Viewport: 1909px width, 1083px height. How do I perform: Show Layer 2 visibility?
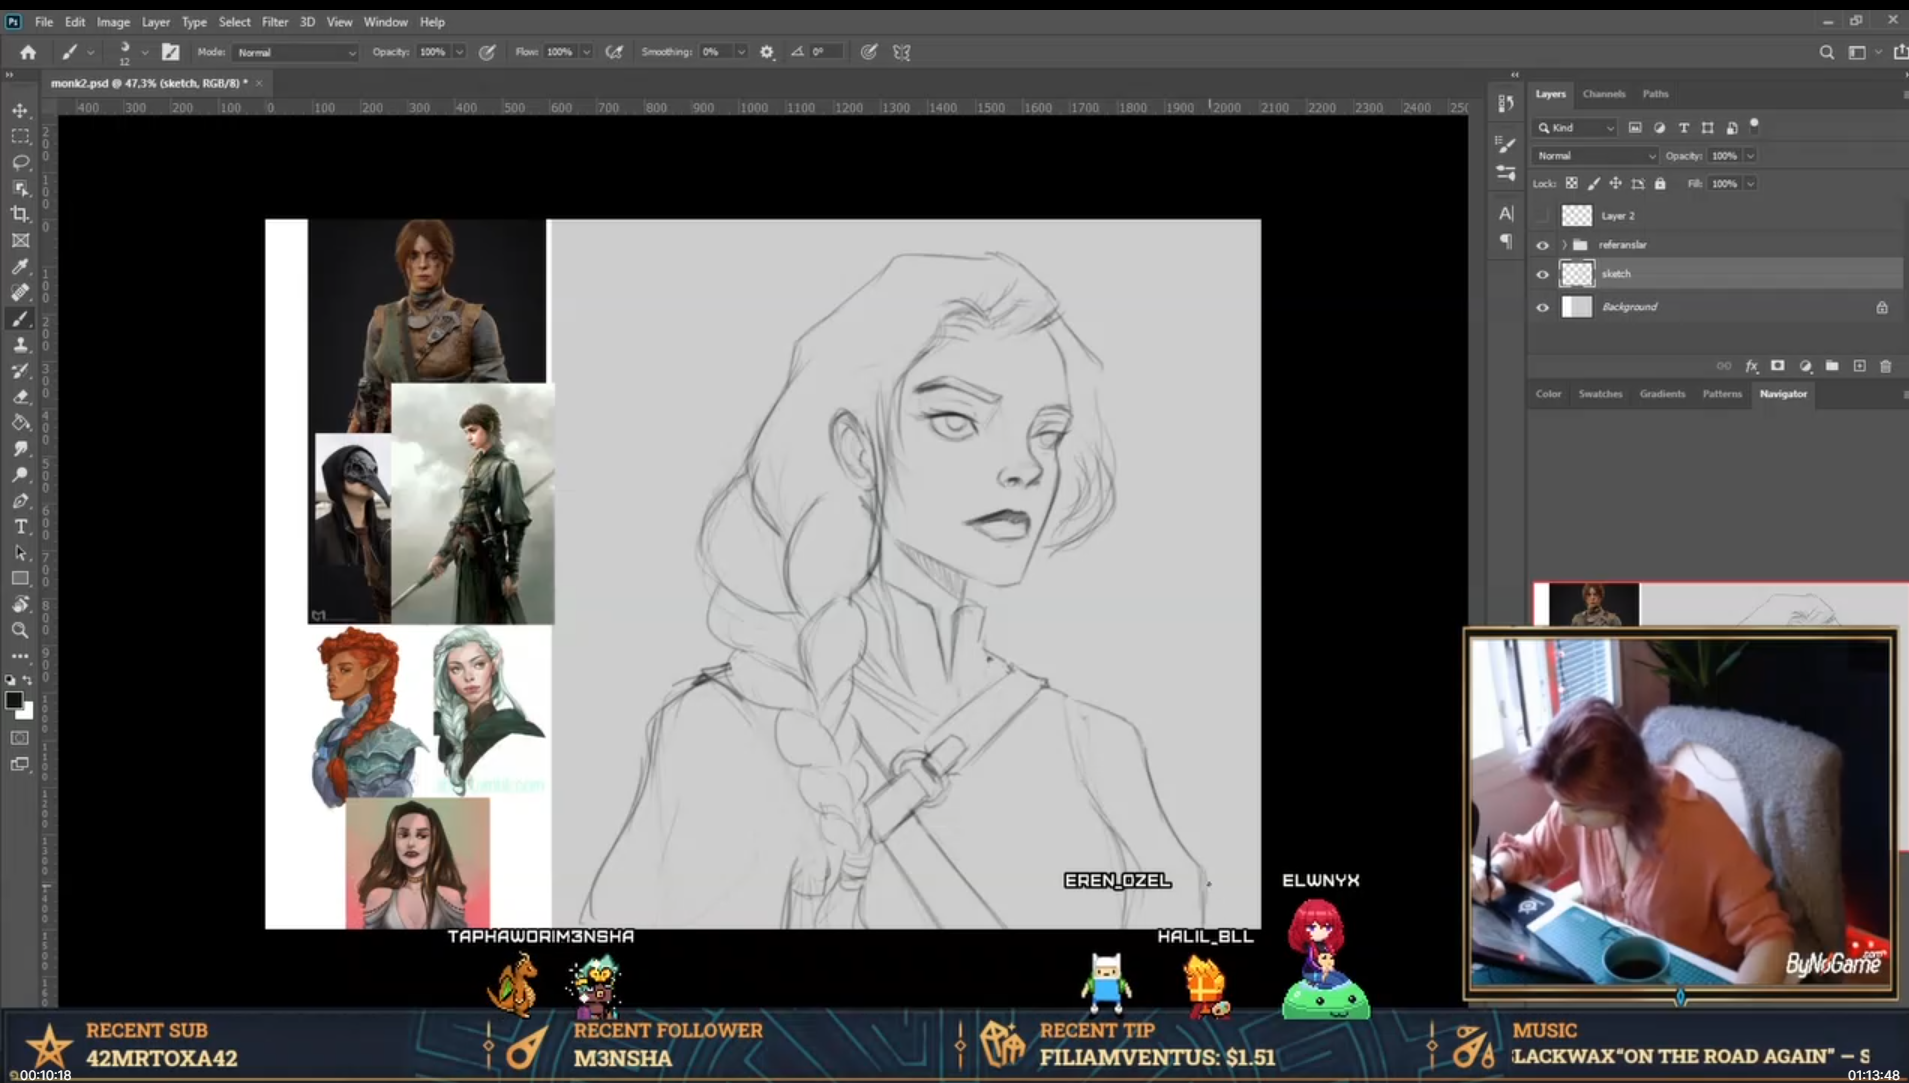coord(1542,215)
